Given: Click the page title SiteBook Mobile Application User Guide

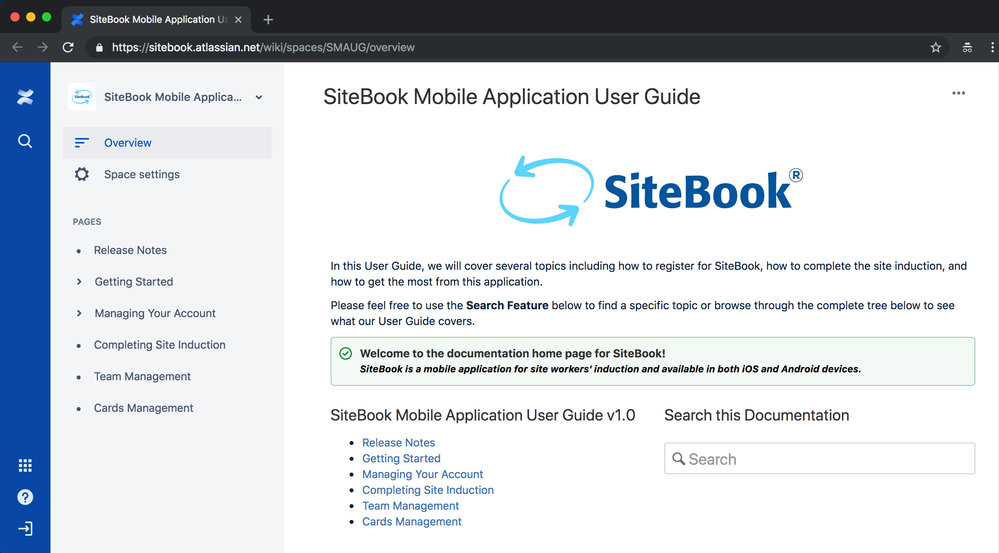Looking at the screenshot, I should pyautogui.click(x=512, y=97).
